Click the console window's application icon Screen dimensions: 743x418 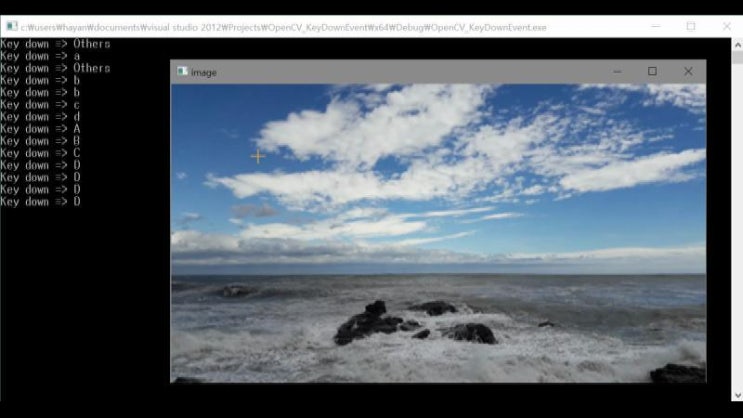pos(10,27)
